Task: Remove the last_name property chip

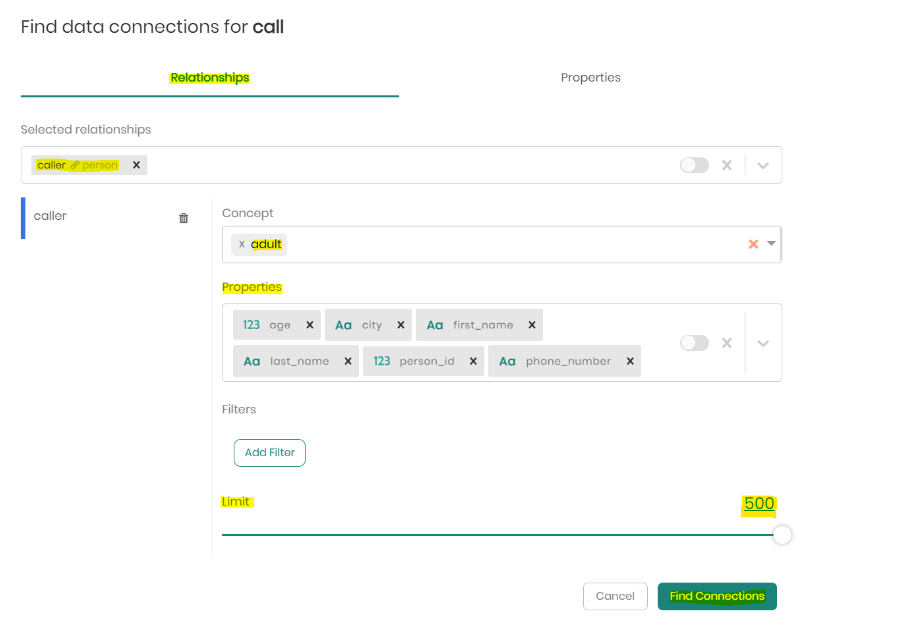Action: click(347, 361)
